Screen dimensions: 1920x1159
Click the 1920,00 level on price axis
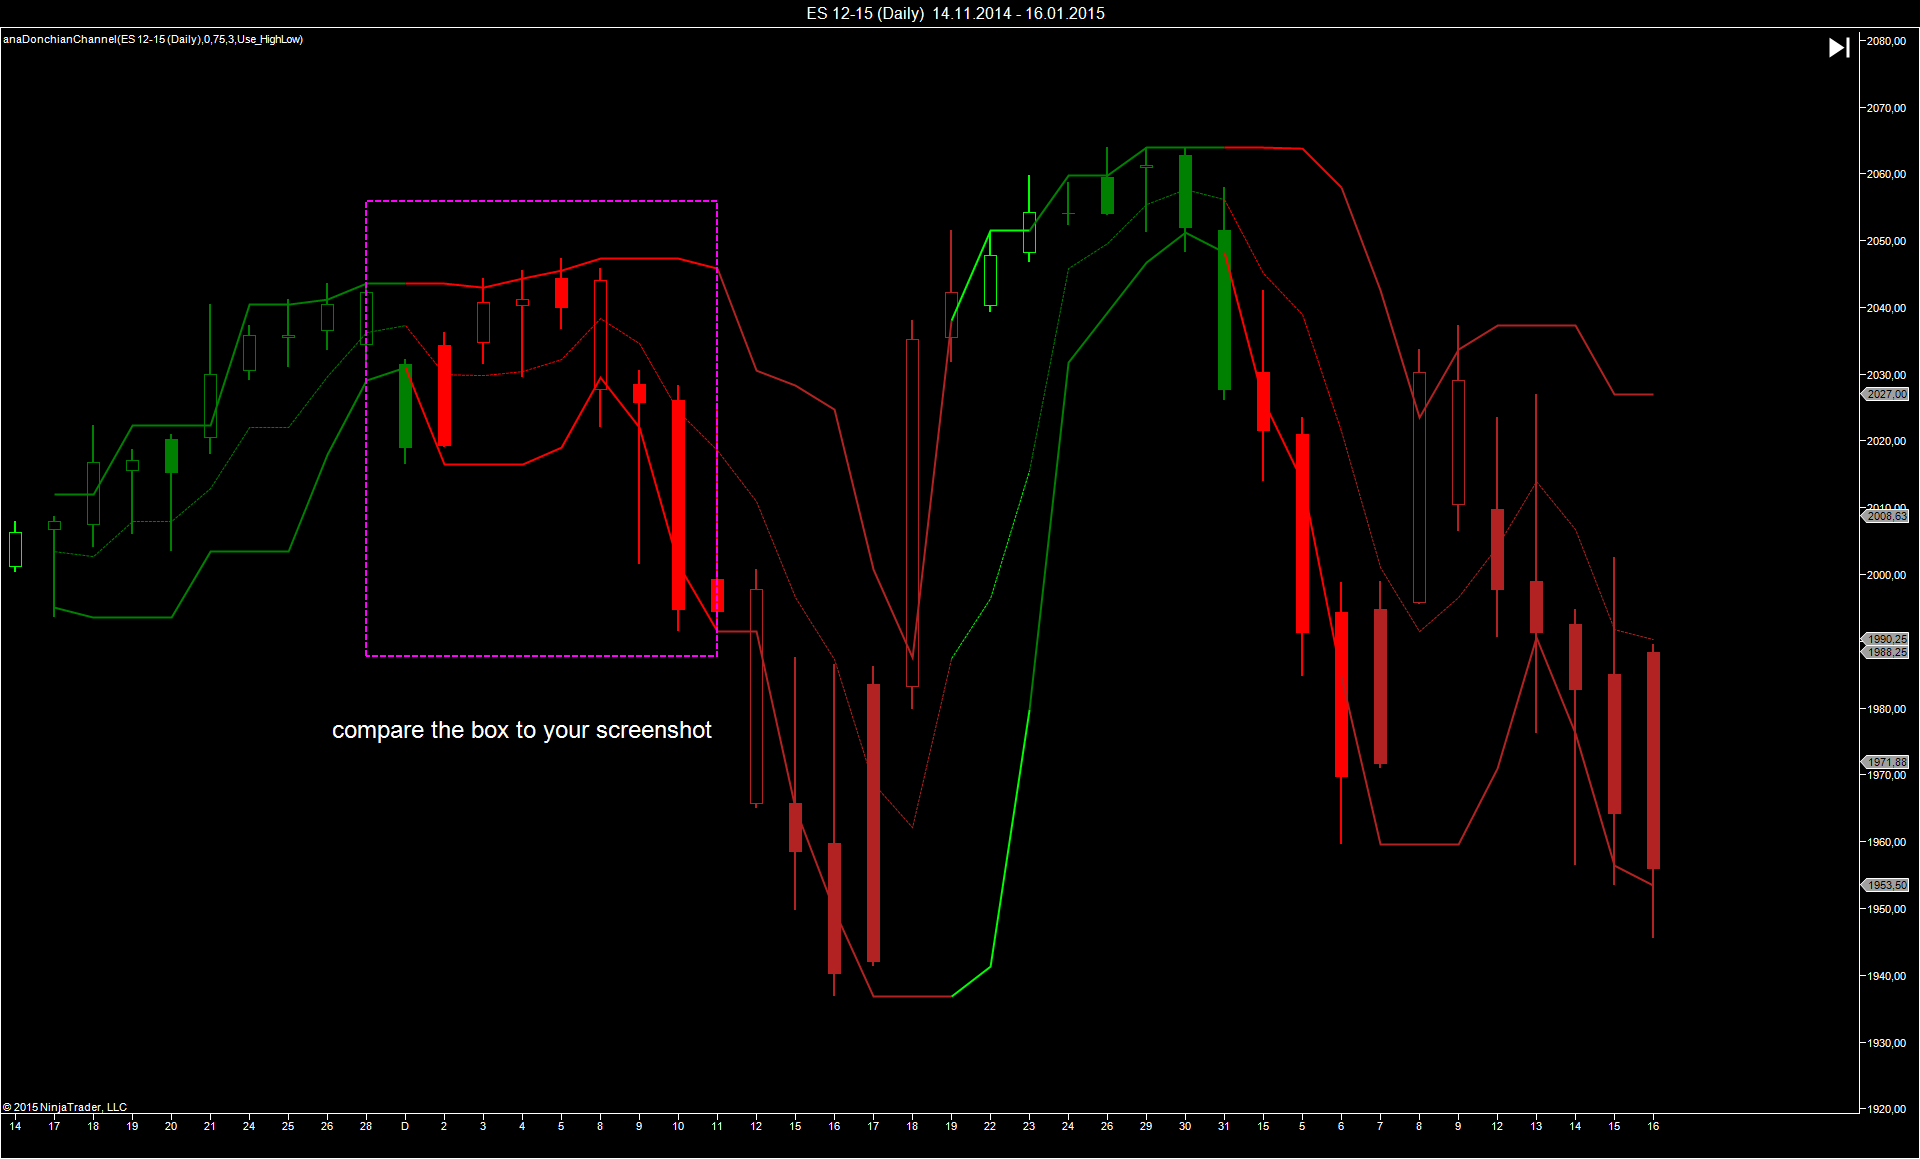[x=1886, y=1109]
